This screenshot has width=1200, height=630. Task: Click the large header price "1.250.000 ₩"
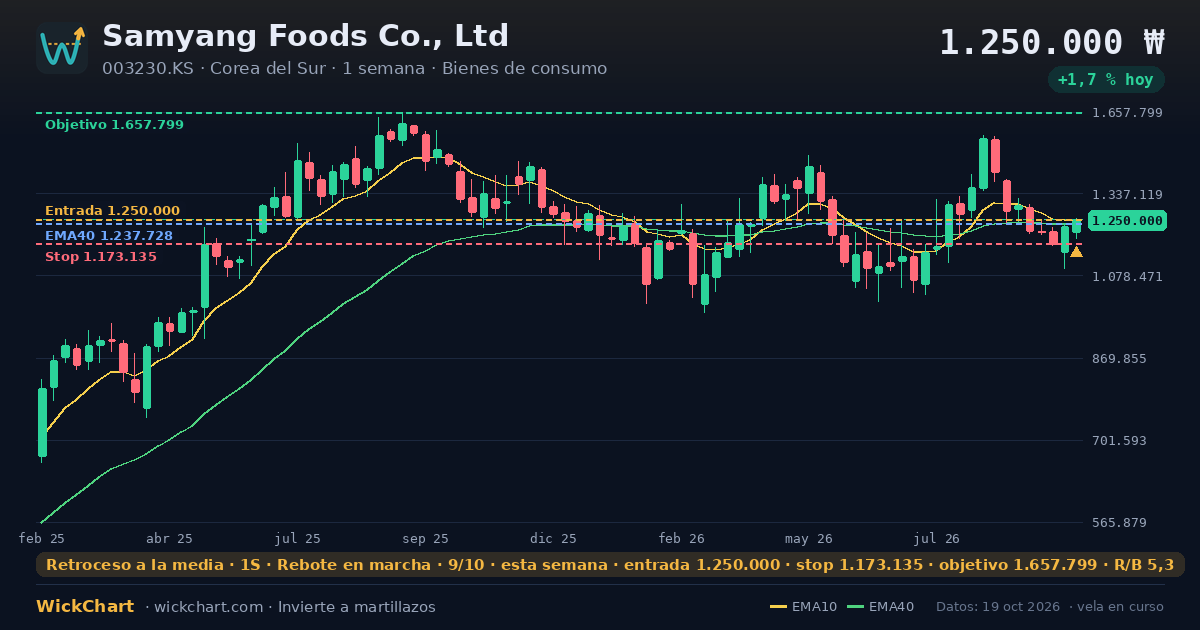point(1052,43)
